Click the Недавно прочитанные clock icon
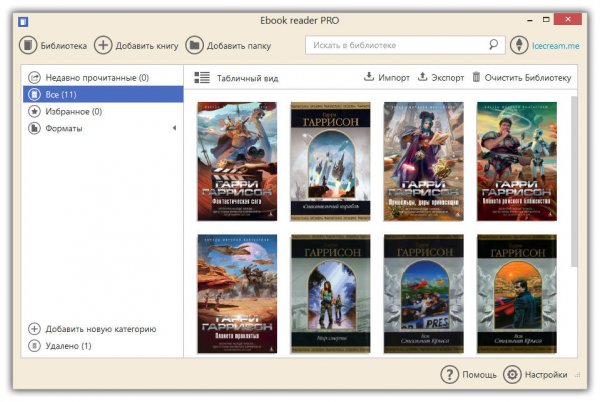Viewport: 600px width, 402px height. (x=34, y=78)
